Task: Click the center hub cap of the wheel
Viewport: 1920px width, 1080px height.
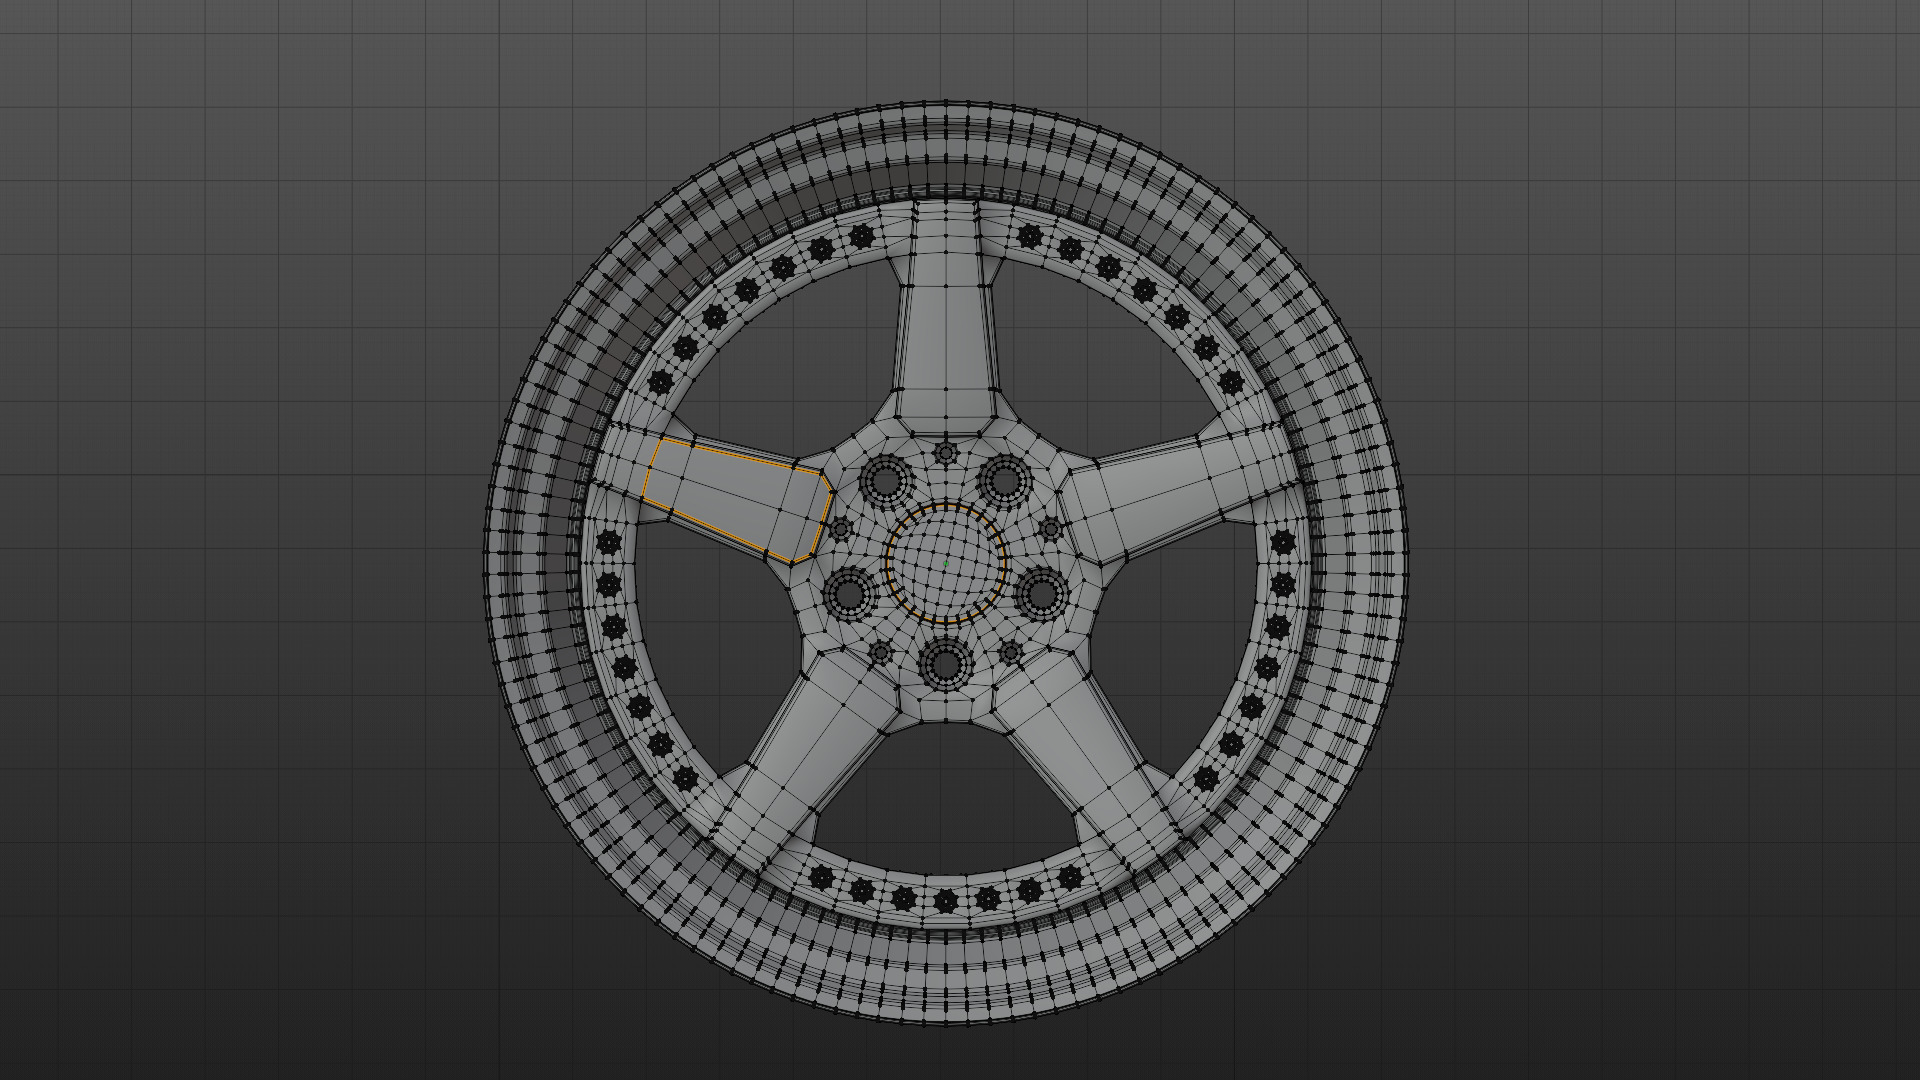Action: [x=945, y=564]
